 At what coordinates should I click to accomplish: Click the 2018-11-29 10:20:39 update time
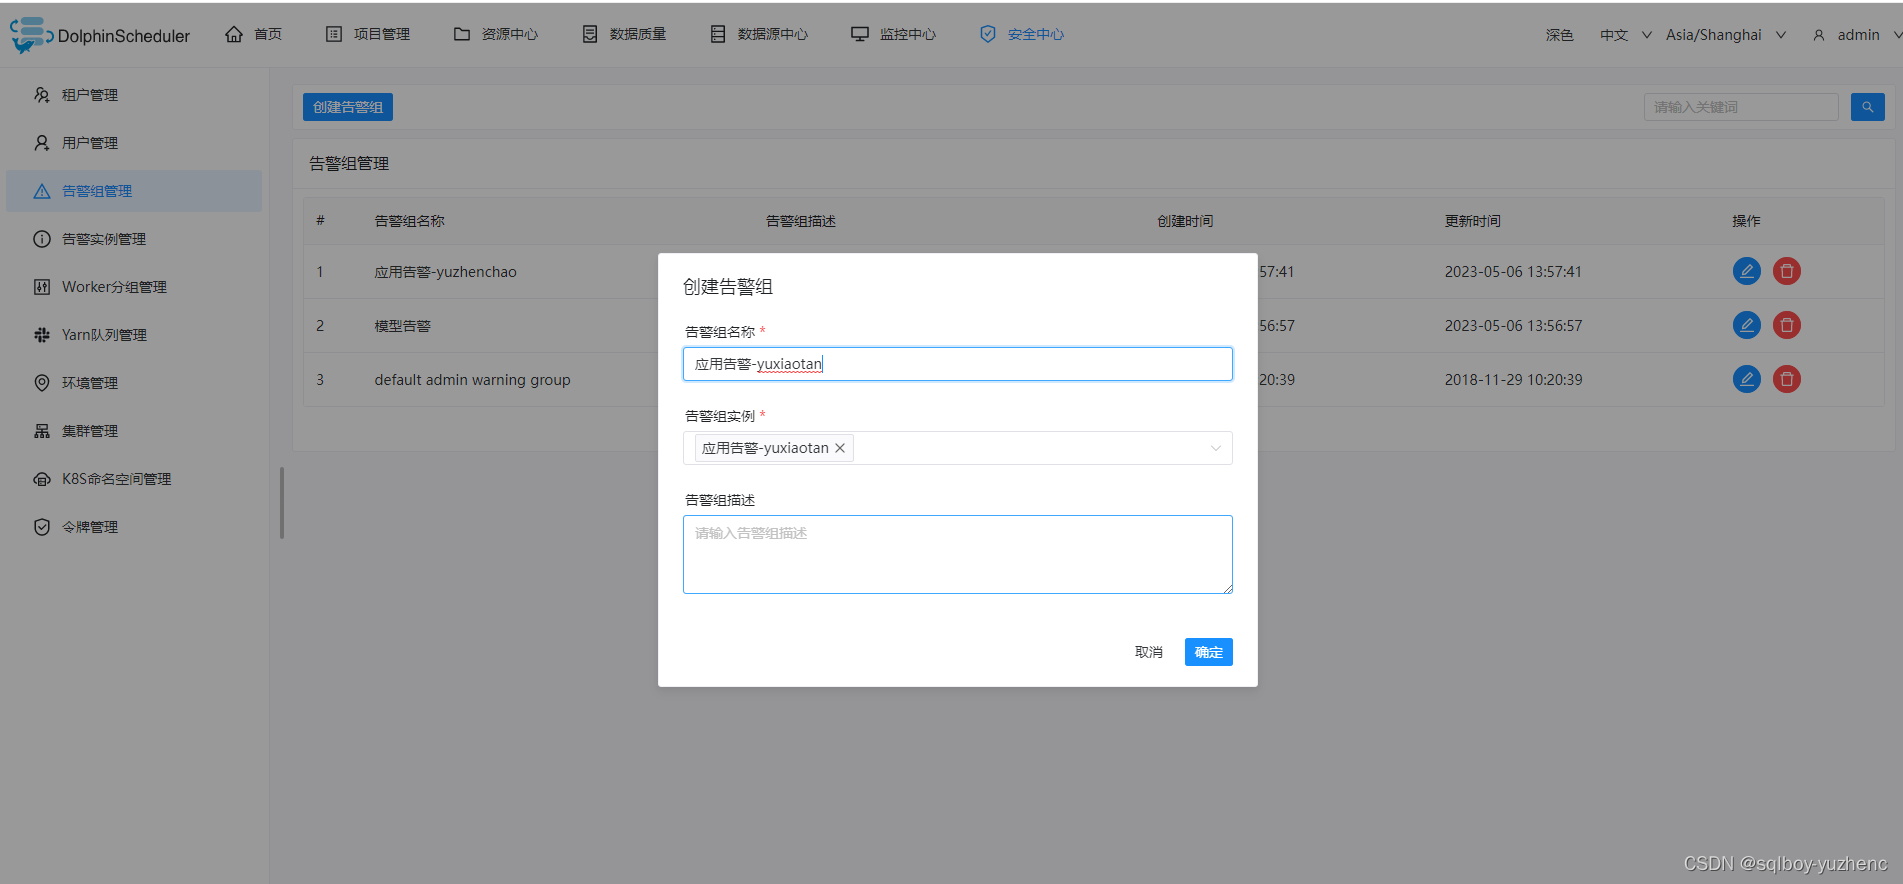pos(1513,380)
